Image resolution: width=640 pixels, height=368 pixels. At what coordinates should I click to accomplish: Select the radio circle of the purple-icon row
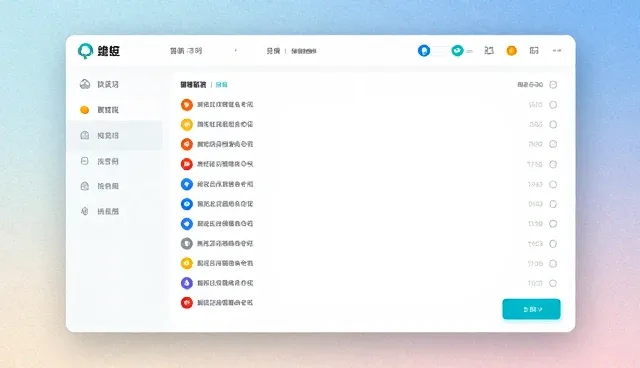tap(553, 283)
